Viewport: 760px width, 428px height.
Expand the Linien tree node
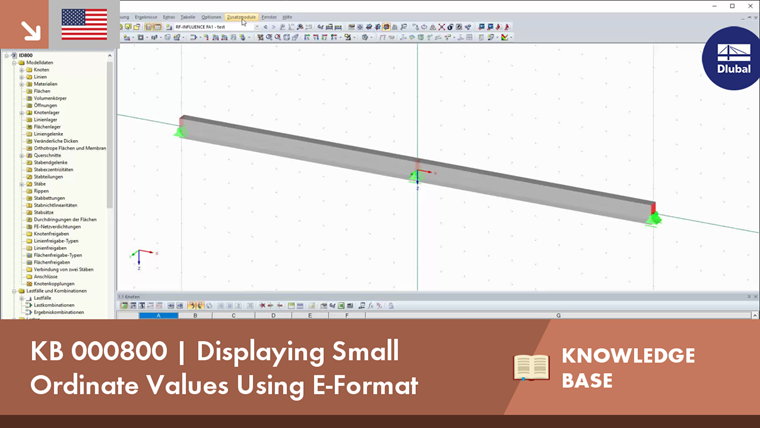pos(22,77)
